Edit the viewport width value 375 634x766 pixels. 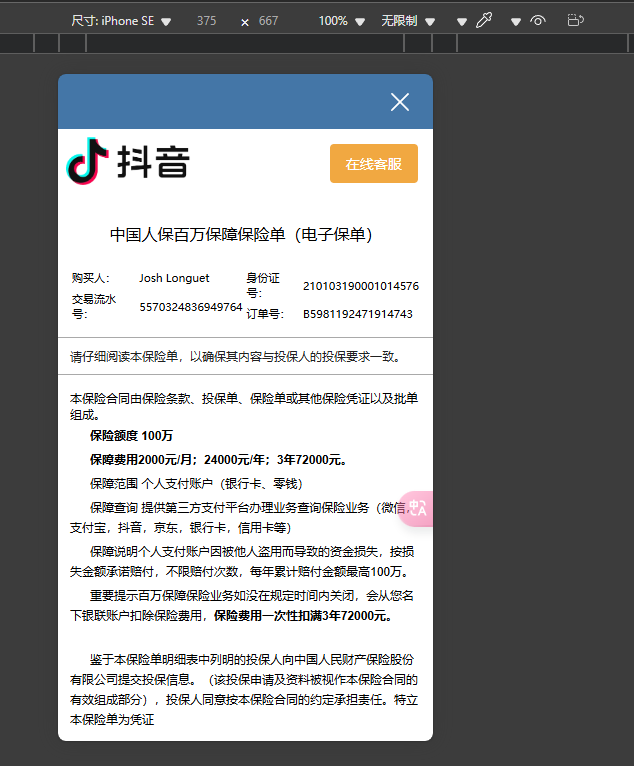click(207, 21)
